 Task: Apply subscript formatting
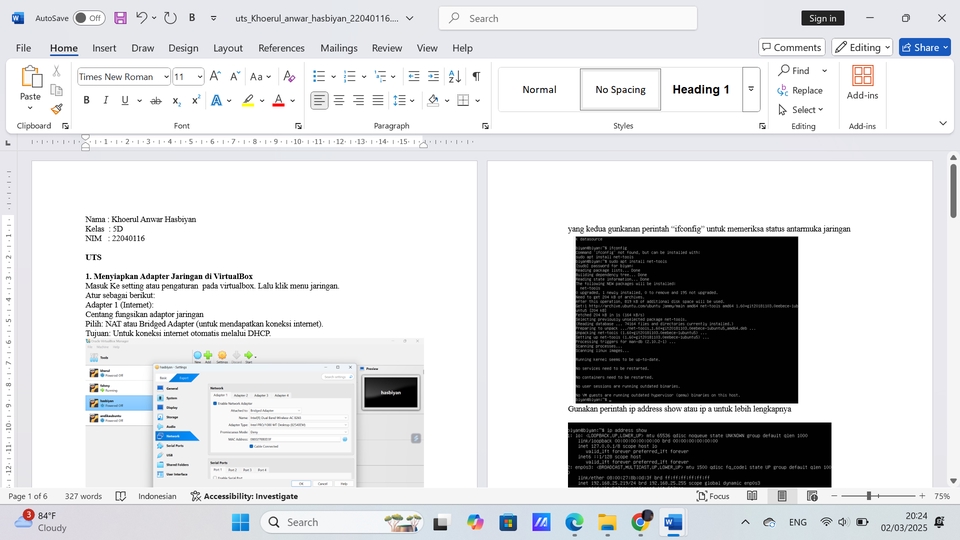pos(176,100)
